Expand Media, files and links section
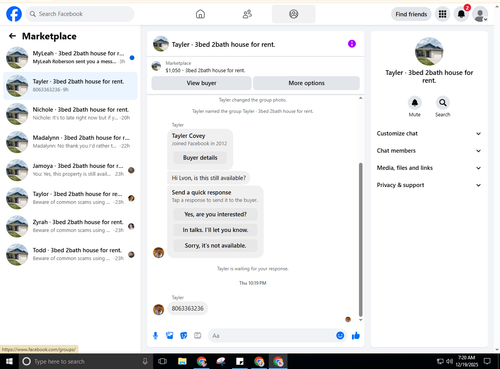The height and width of the screenshot is (369, 500). pyautogui.click(x=429, y=168)
